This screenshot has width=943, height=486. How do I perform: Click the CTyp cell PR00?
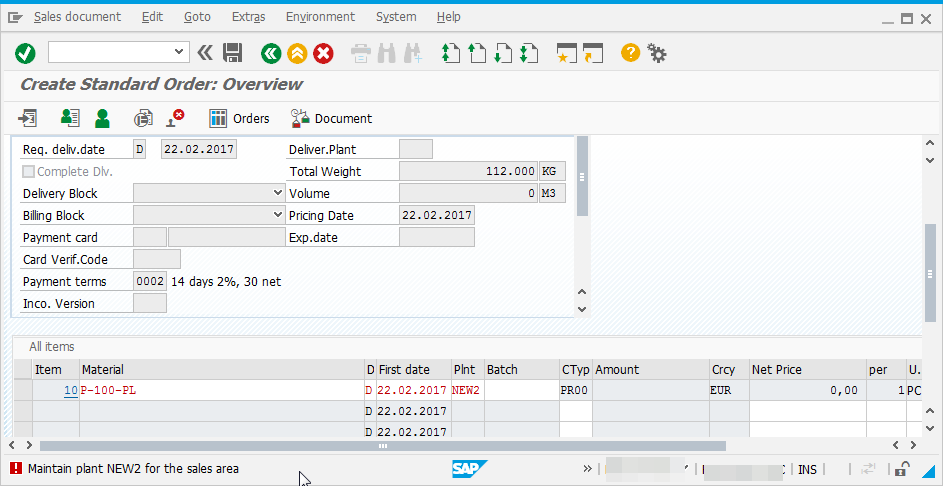[576, 390]
